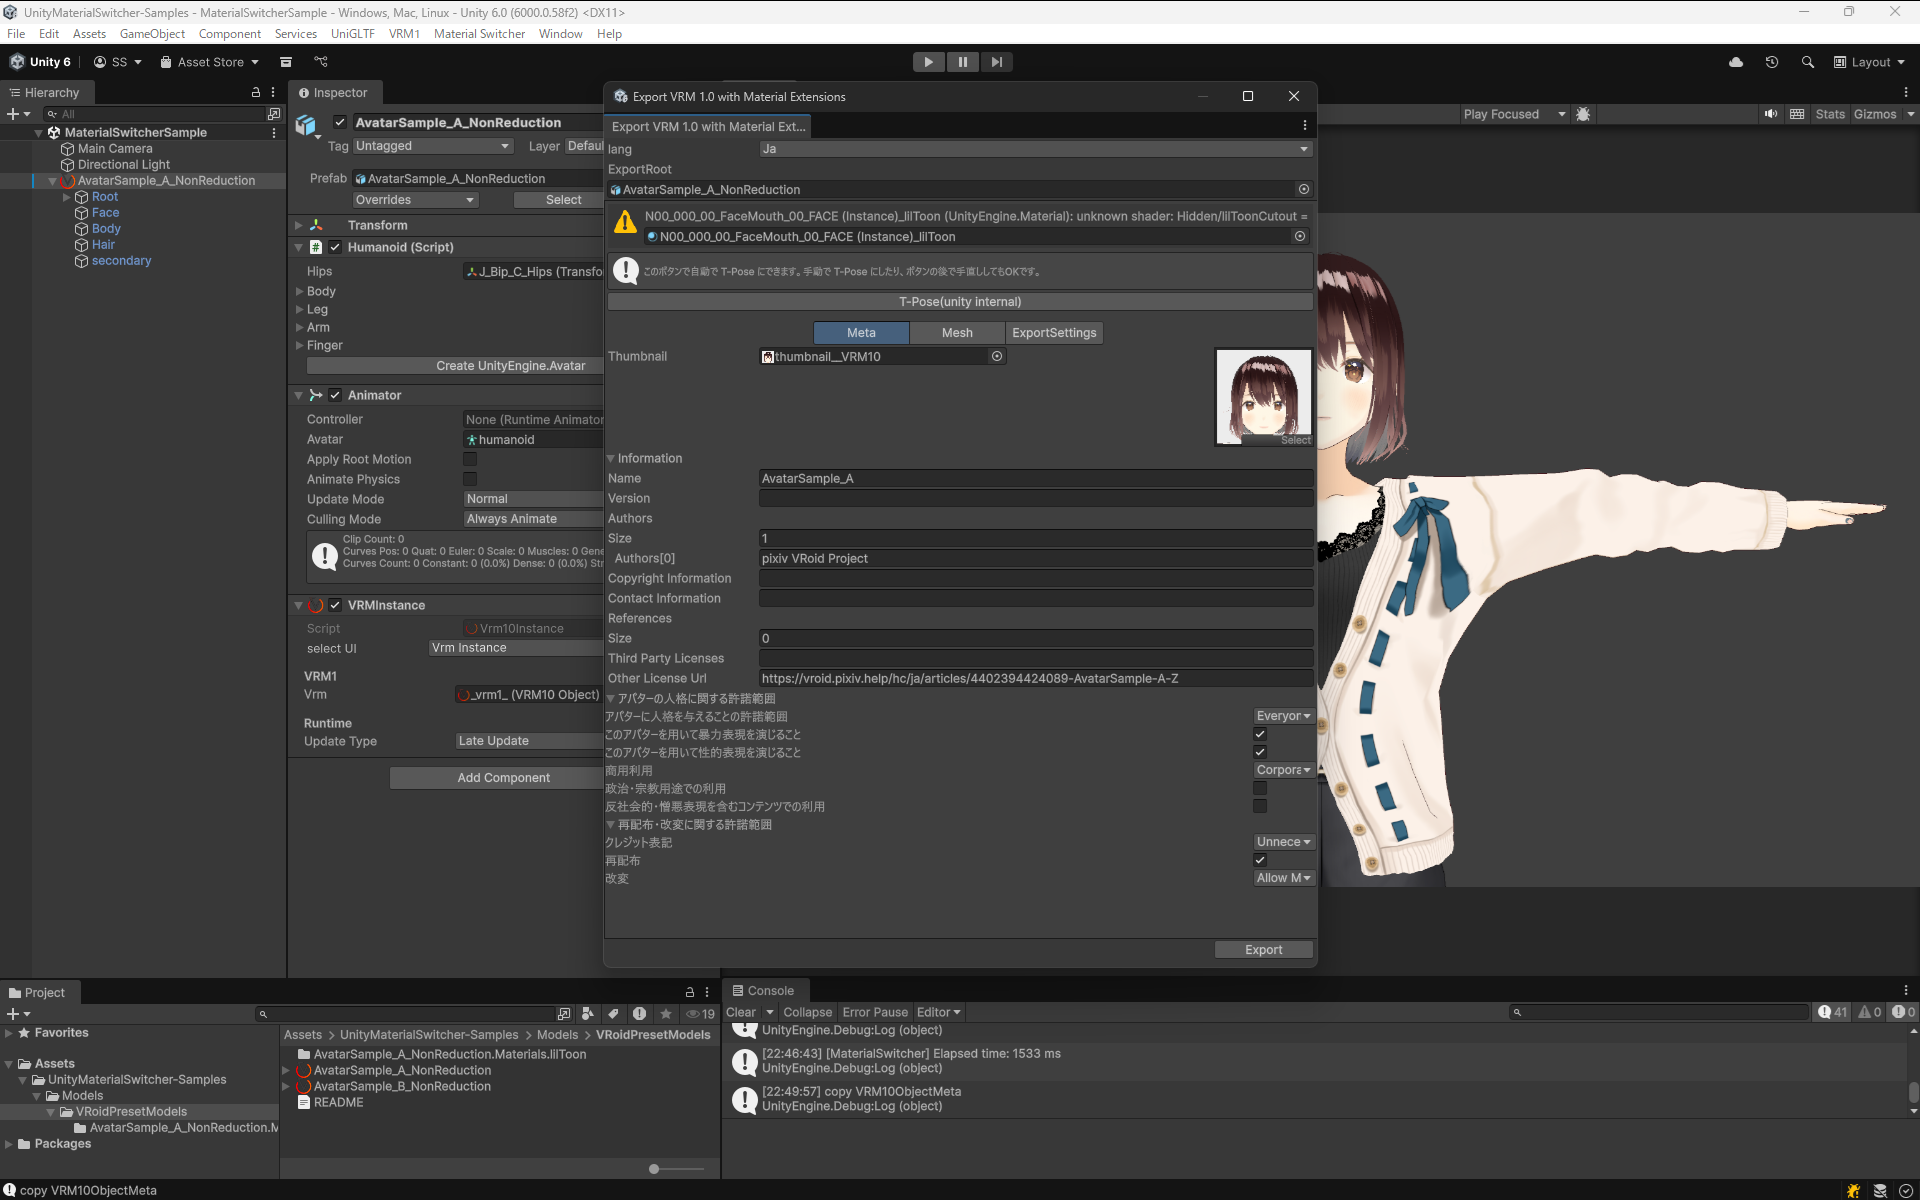The height and width of the screenshot is (1200, 1920).
Task: Click the Step frame button
Action: [x=996, y=62]
